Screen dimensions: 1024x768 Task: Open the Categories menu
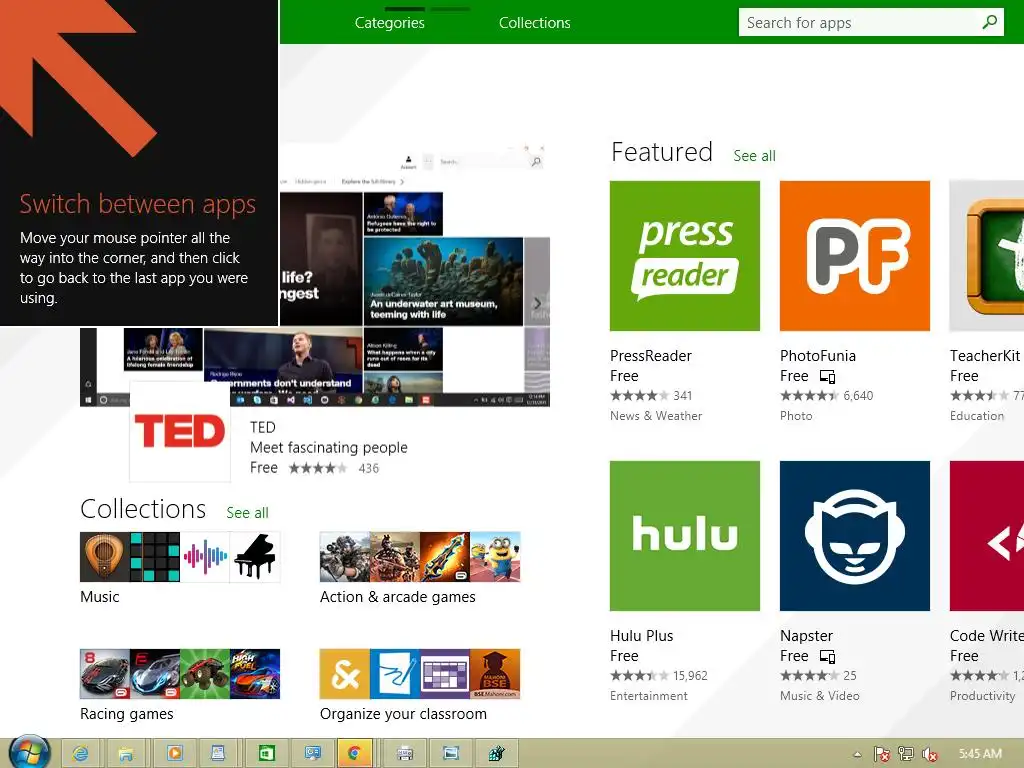[389, 23]
